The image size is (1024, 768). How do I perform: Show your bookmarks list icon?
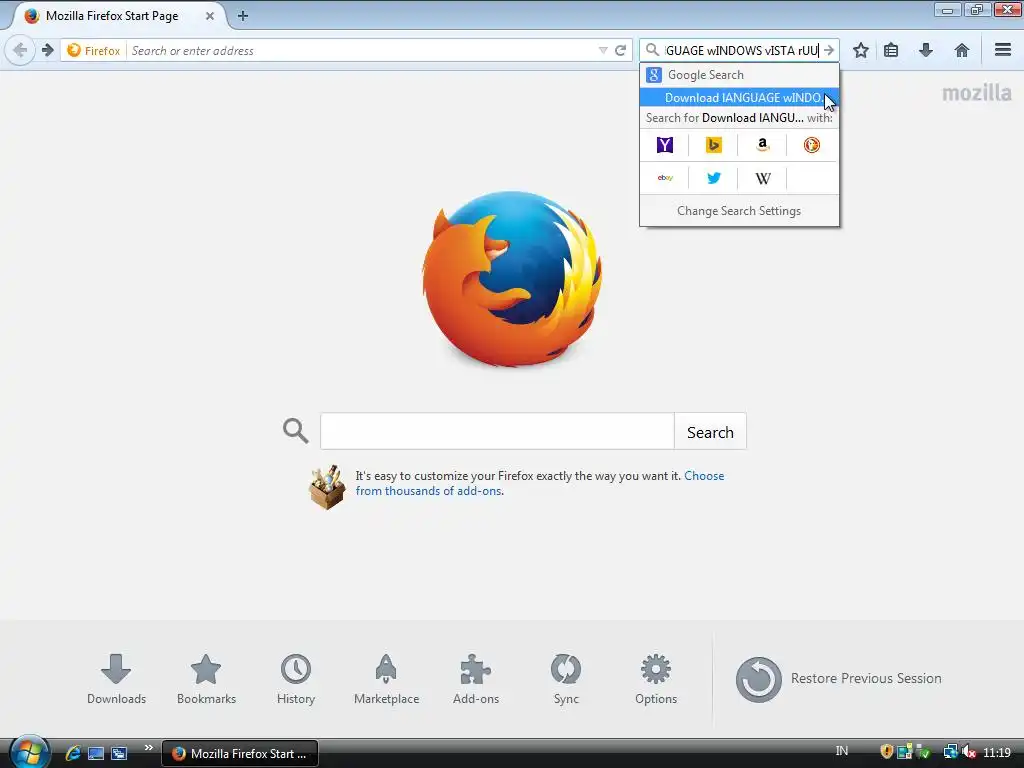[891, 50]
